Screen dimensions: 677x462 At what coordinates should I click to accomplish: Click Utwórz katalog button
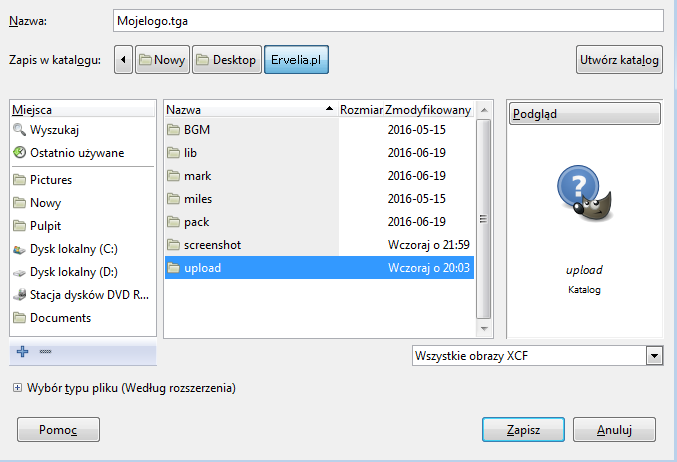tap(619, 60)
